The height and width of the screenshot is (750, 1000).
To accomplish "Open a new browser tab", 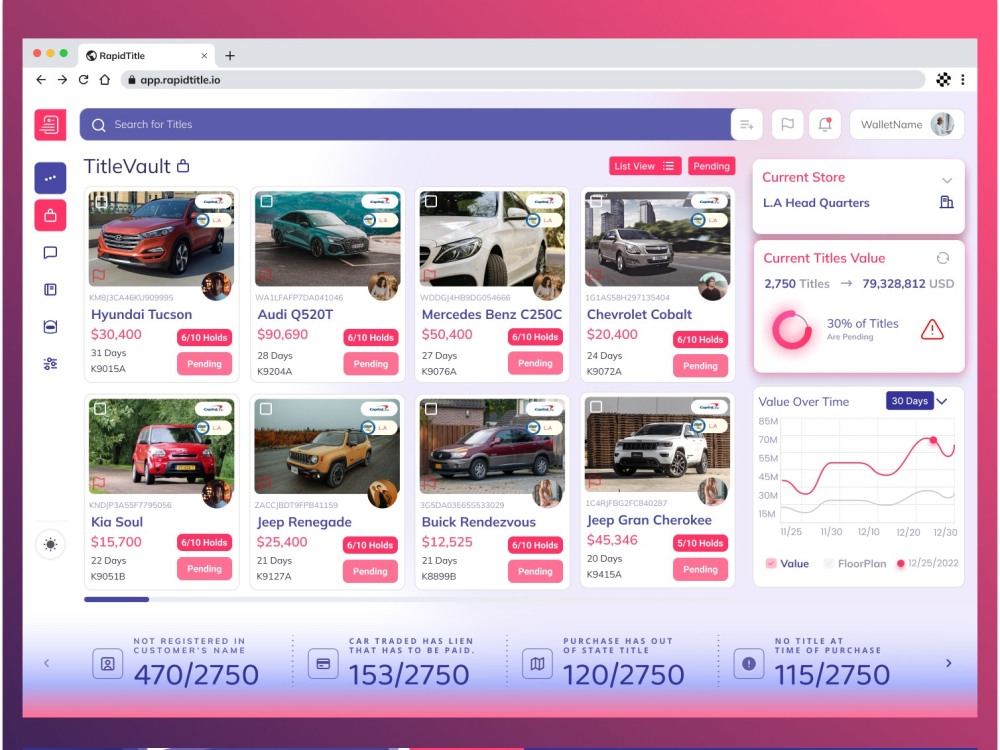I will click(230, 55).
